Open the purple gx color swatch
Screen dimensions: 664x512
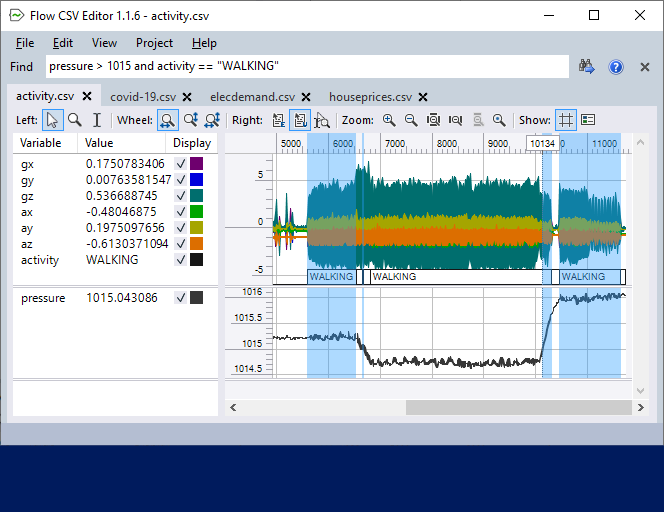tap(196, 163)
